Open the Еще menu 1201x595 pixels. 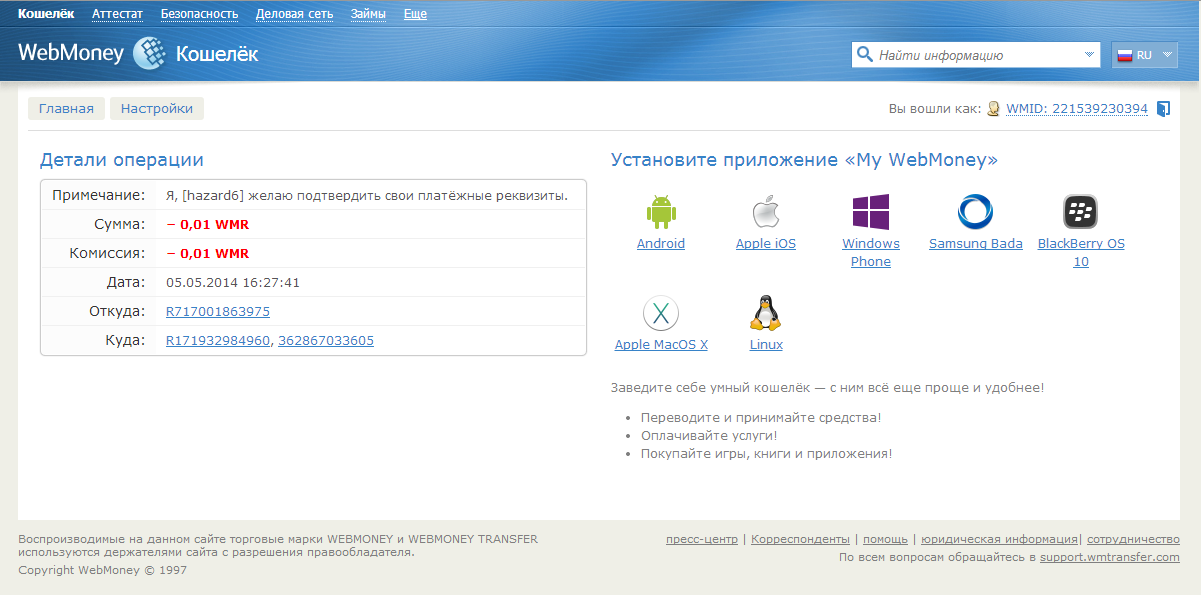pyautogui.click(x=415, y=14)
